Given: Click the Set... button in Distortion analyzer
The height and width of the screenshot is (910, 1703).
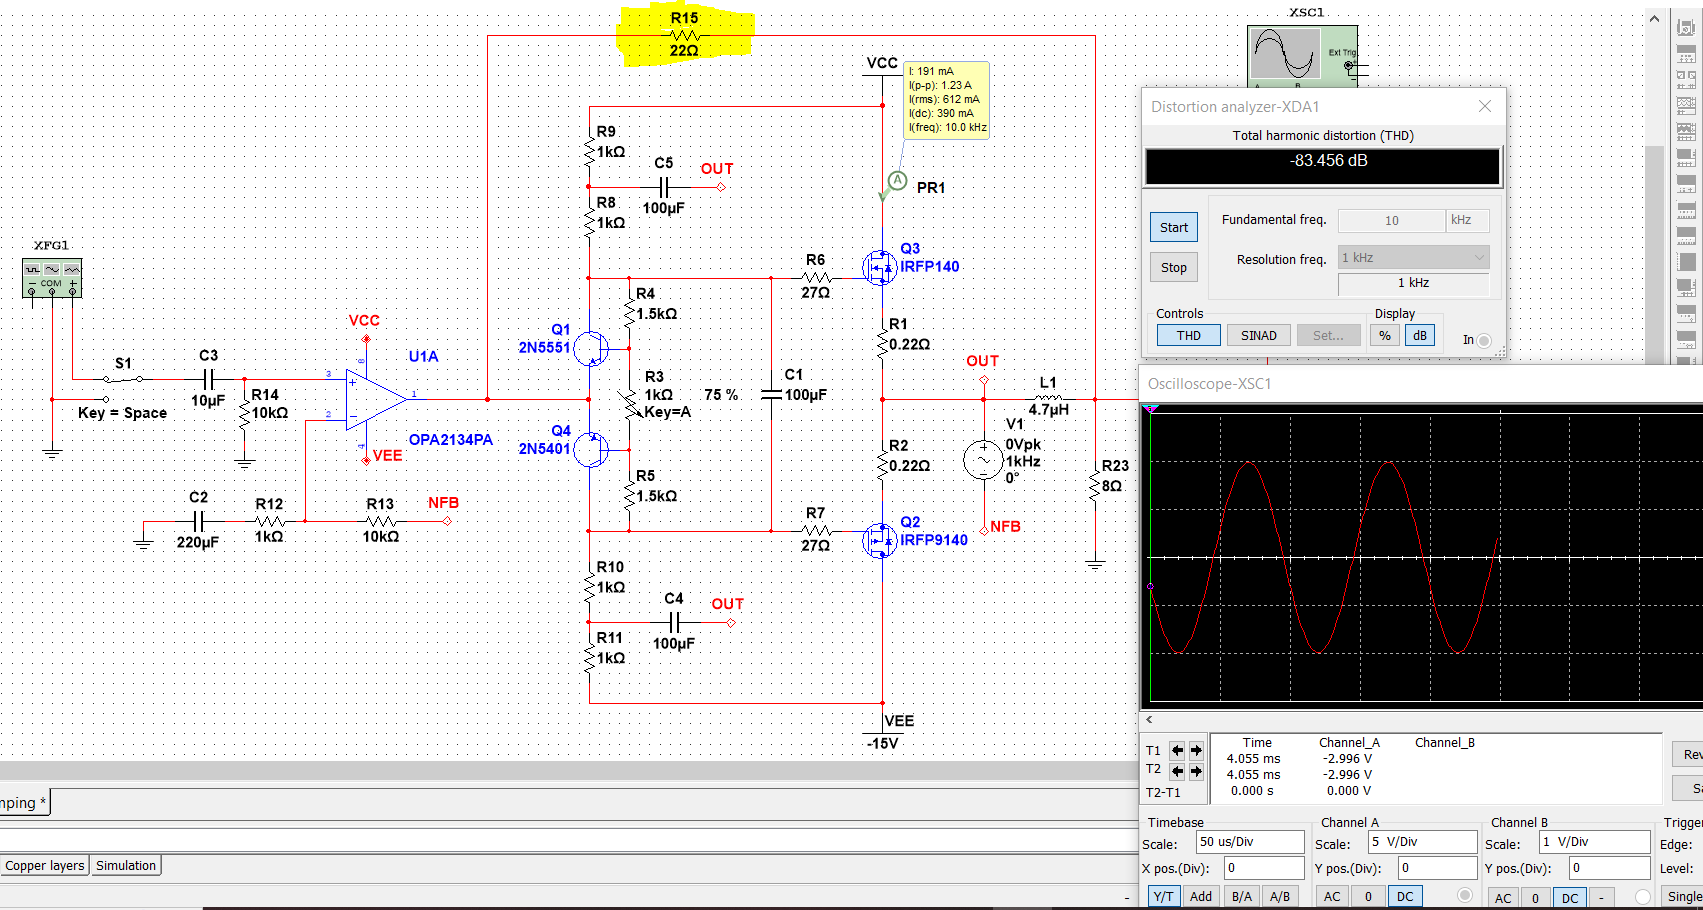Looking at the screenshot, I should click(x=1328, y=335).
